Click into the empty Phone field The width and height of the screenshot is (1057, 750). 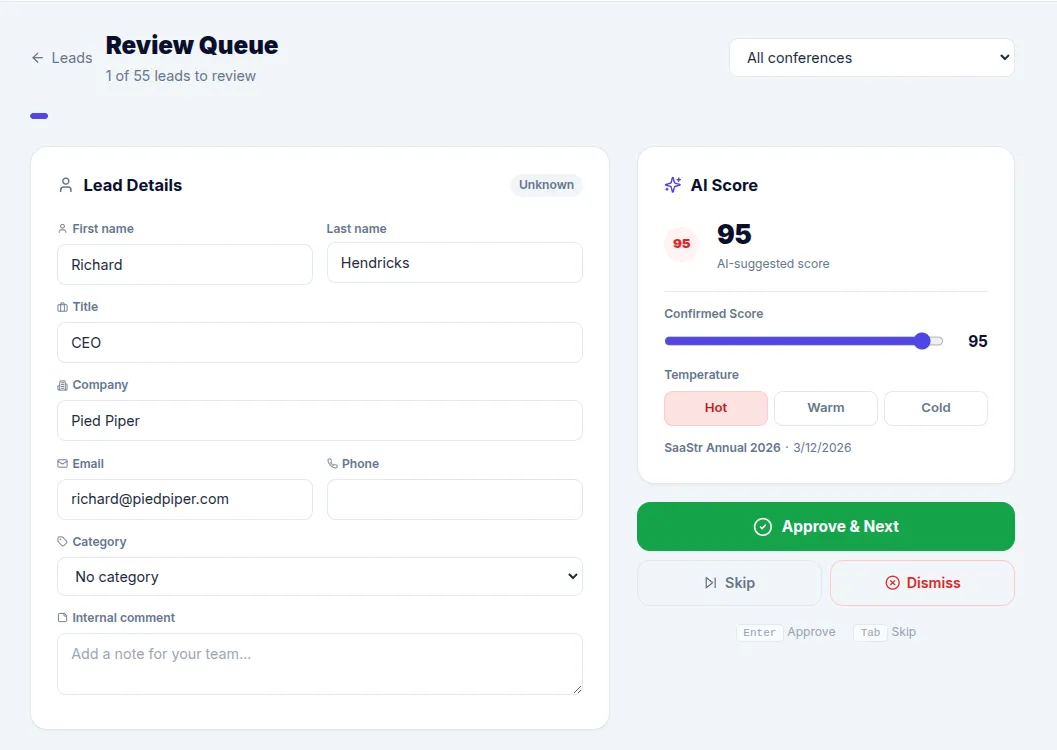pos(454,499)
